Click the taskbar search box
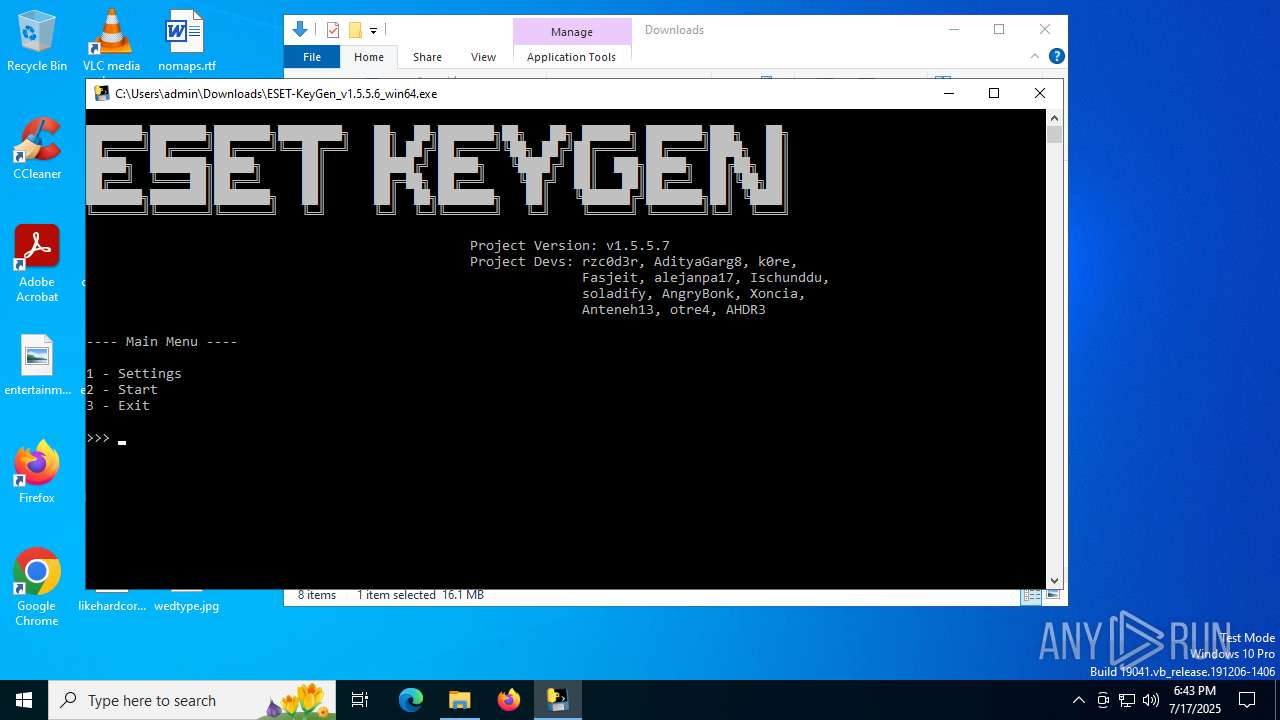This screenshot has height=720, width=1280. tap(193, 700)
